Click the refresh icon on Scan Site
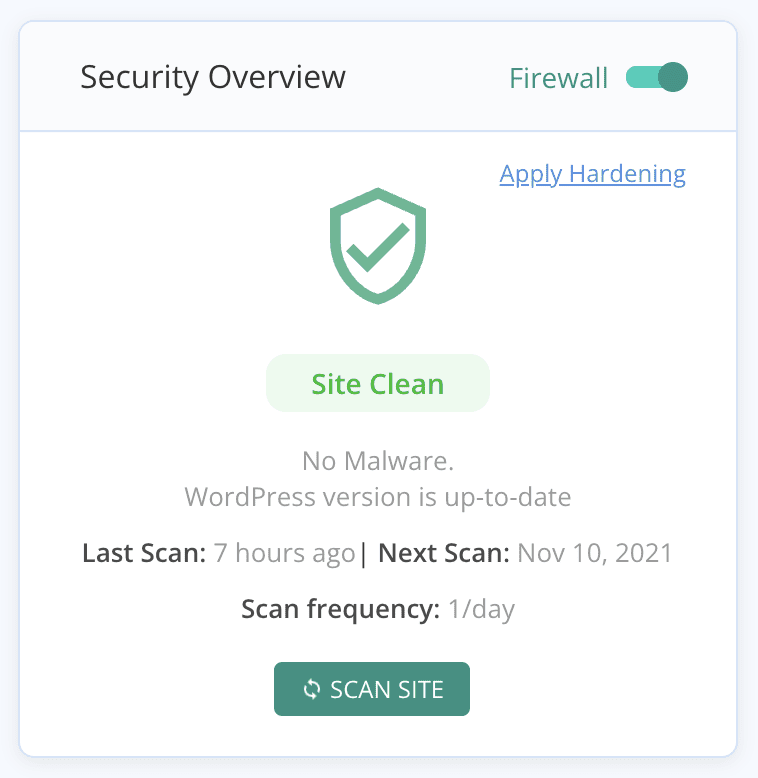 [312, 689]
